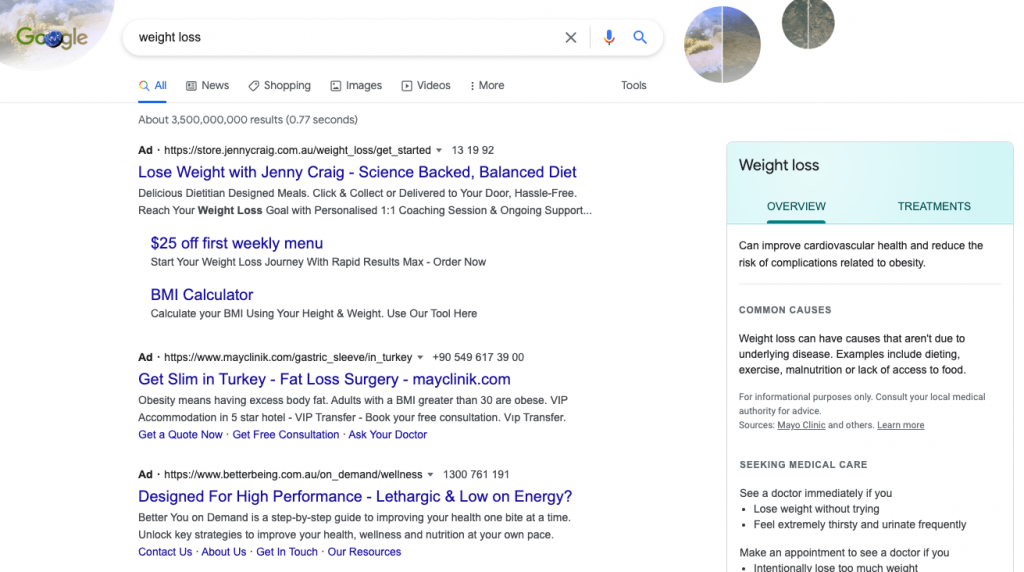Screen dimensions: 1024x572
Task: Open the More search options menu
Action: pos(487,86)
